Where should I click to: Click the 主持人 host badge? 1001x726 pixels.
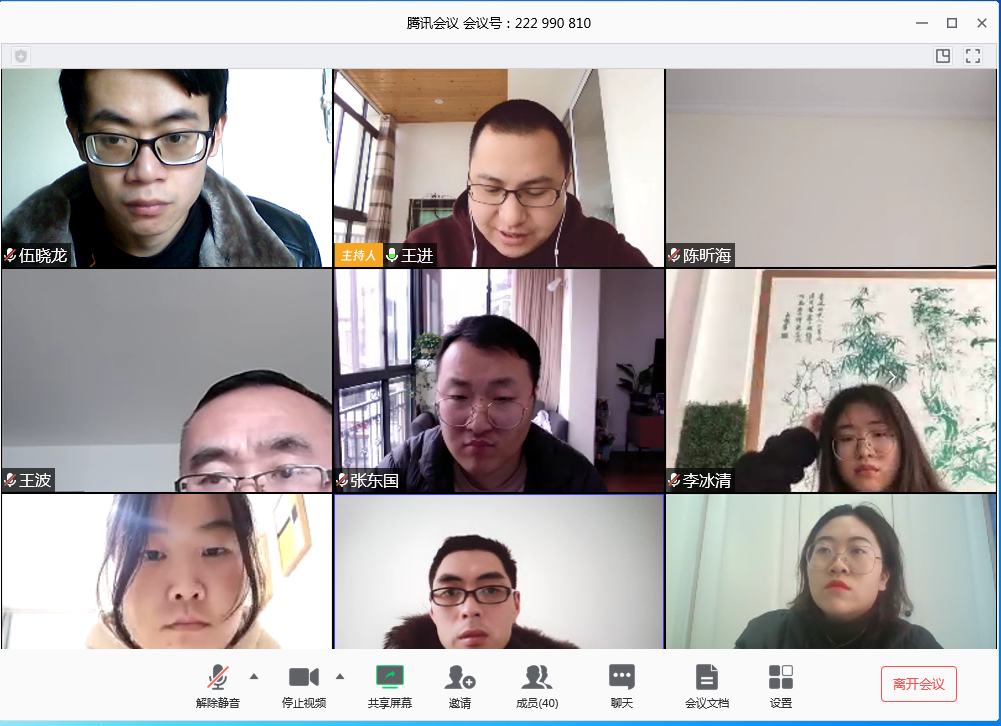pos(358,255)
